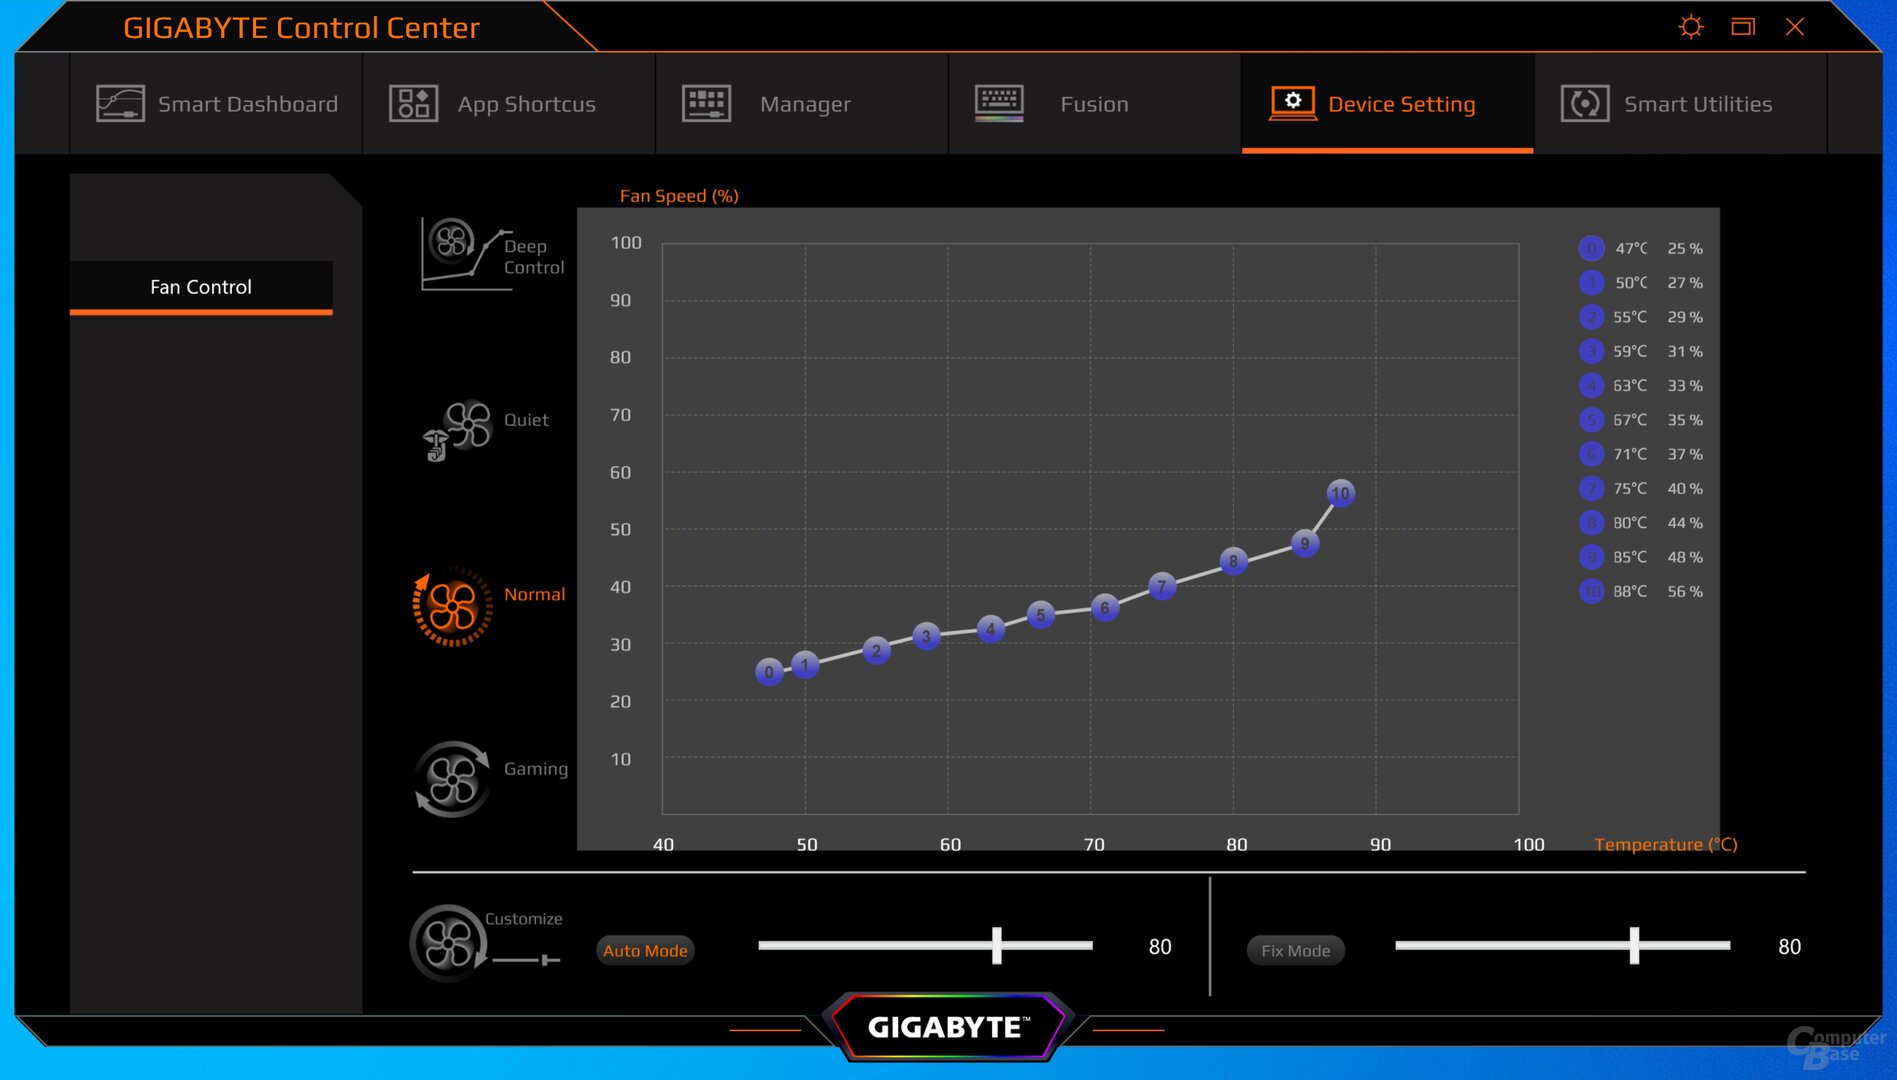The height and width of the screenshot is (1080, 1897).
Task: Select curve point 3 on the graph
Action: pos(926,636)
